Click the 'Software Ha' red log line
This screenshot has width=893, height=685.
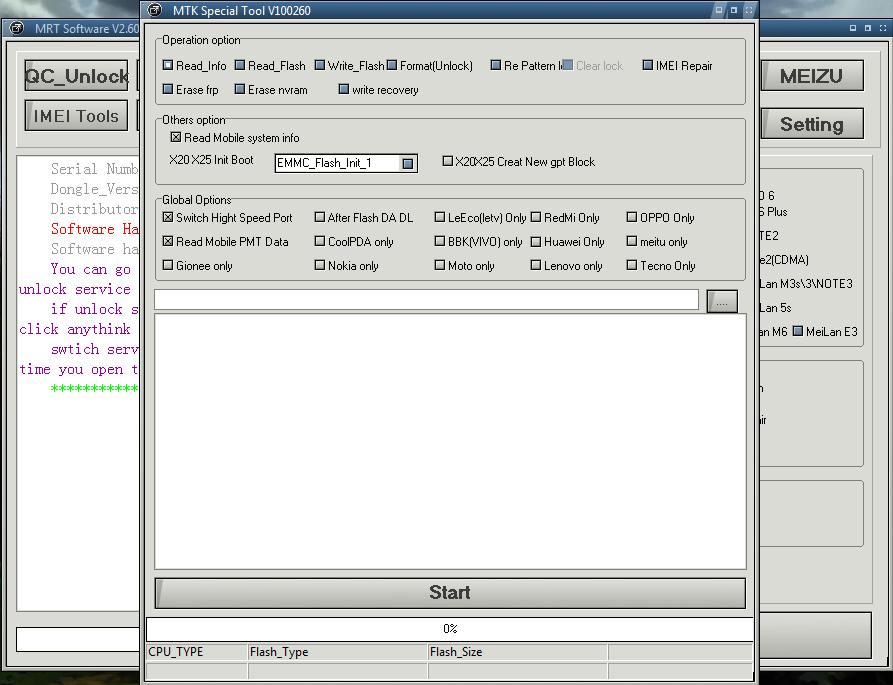coord(95,229)
